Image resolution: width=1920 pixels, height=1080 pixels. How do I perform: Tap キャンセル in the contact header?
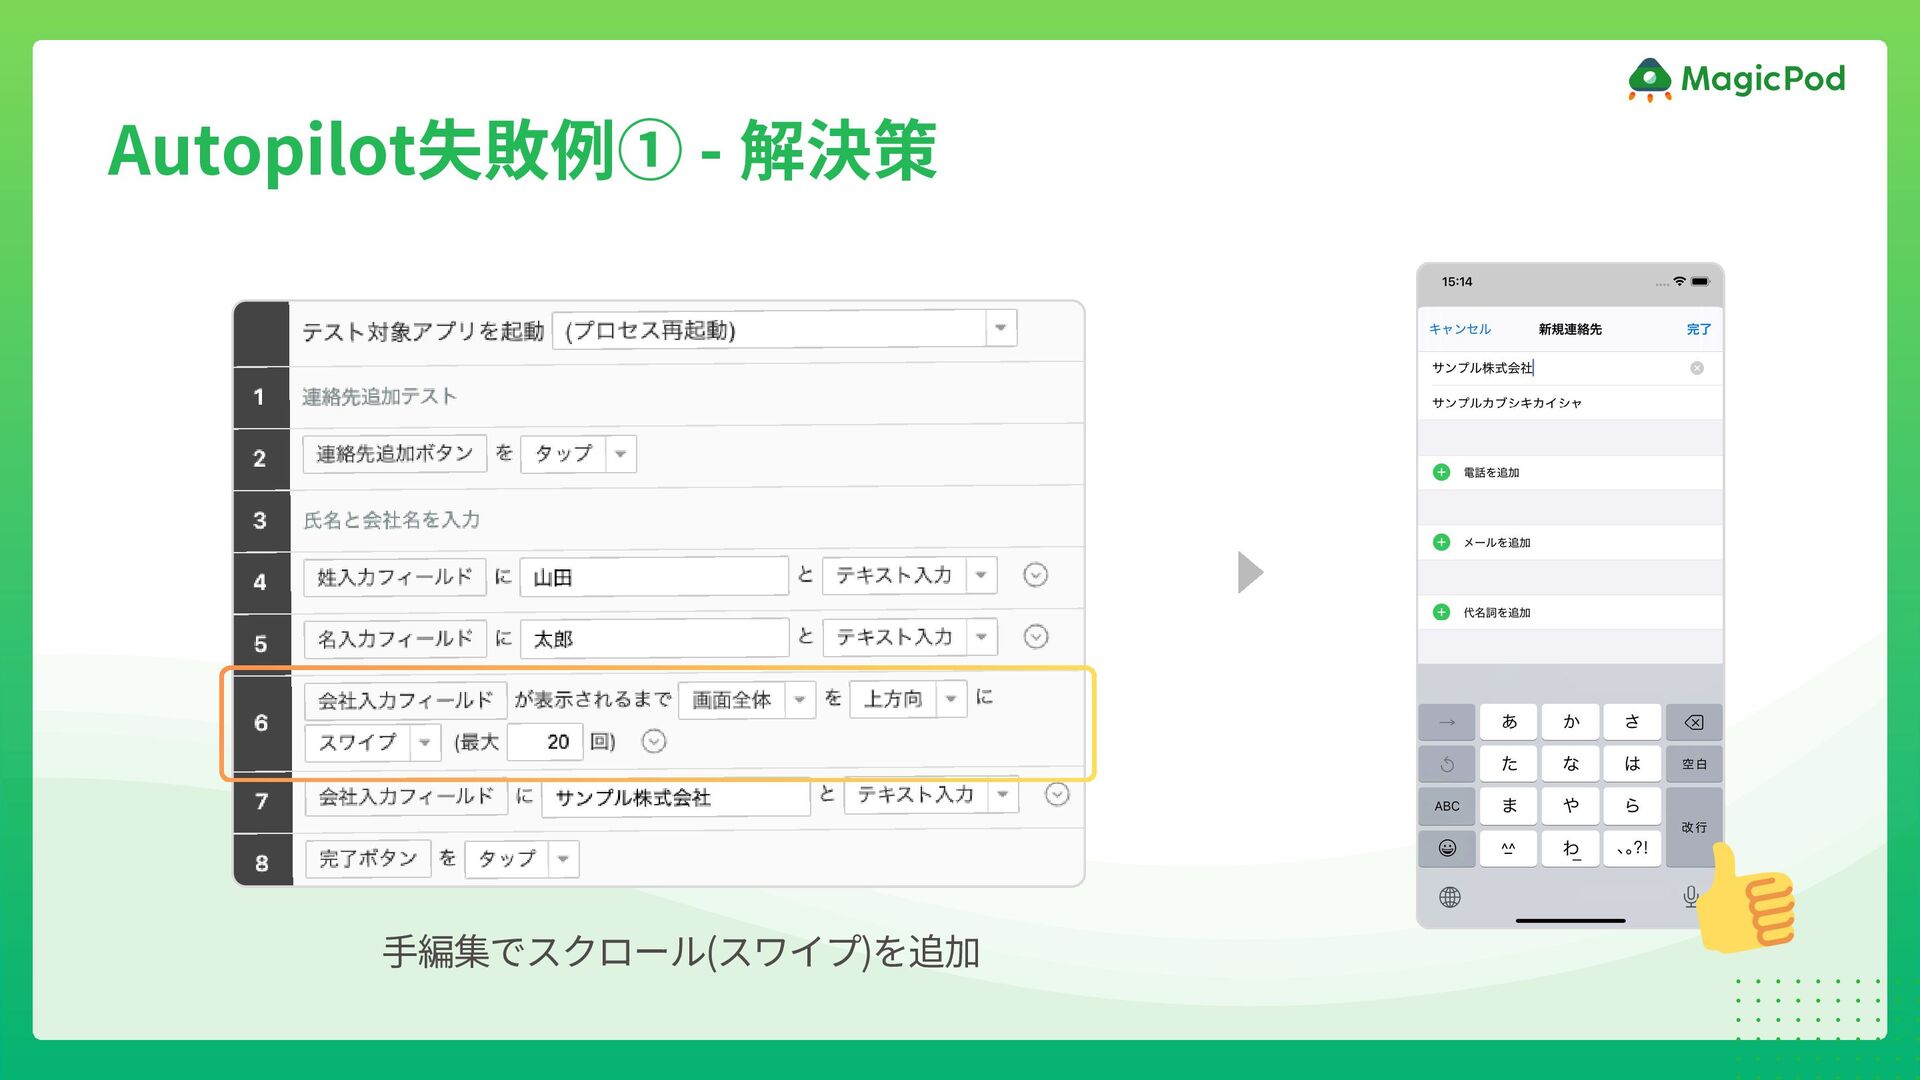point(1459,329)
